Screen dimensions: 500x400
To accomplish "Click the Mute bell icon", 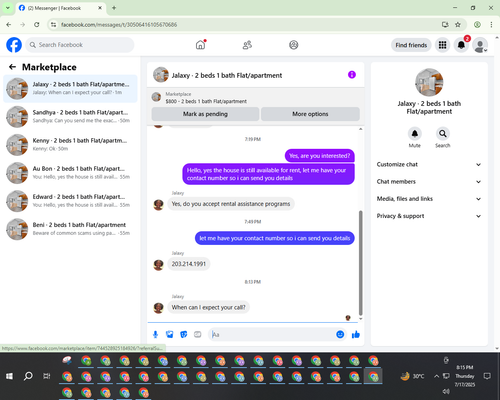I will pos(415,134).
